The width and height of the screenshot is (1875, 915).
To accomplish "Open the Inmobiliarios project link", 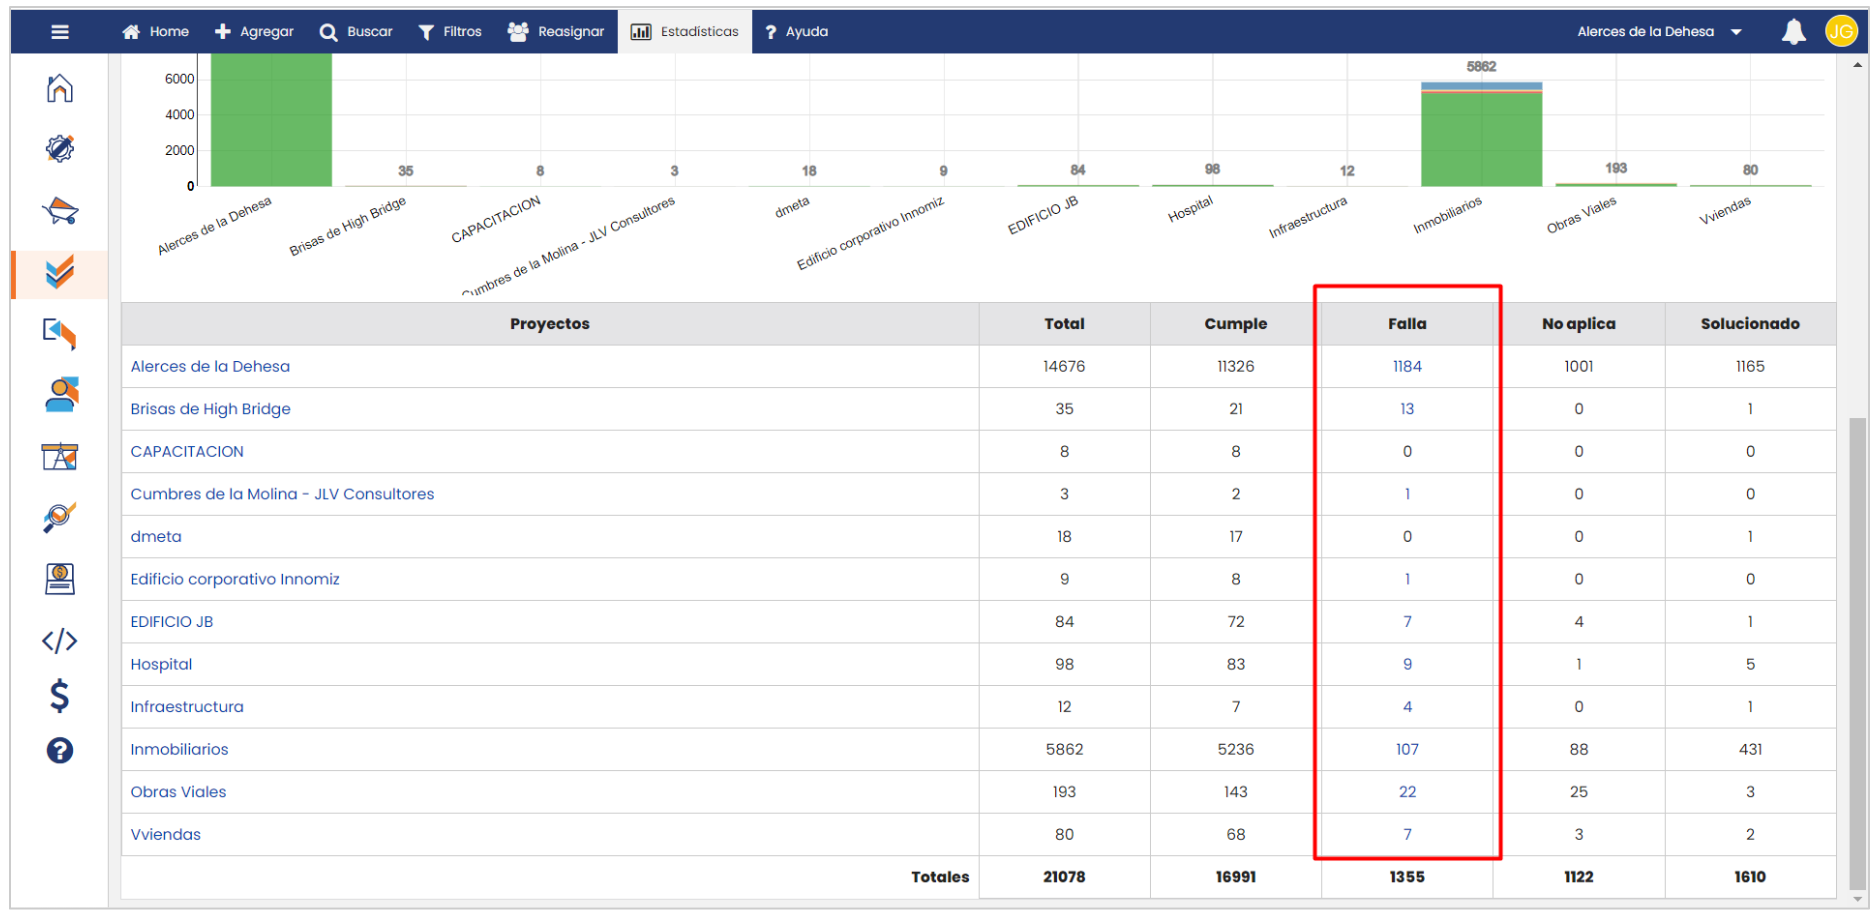I will click(179, 749).
